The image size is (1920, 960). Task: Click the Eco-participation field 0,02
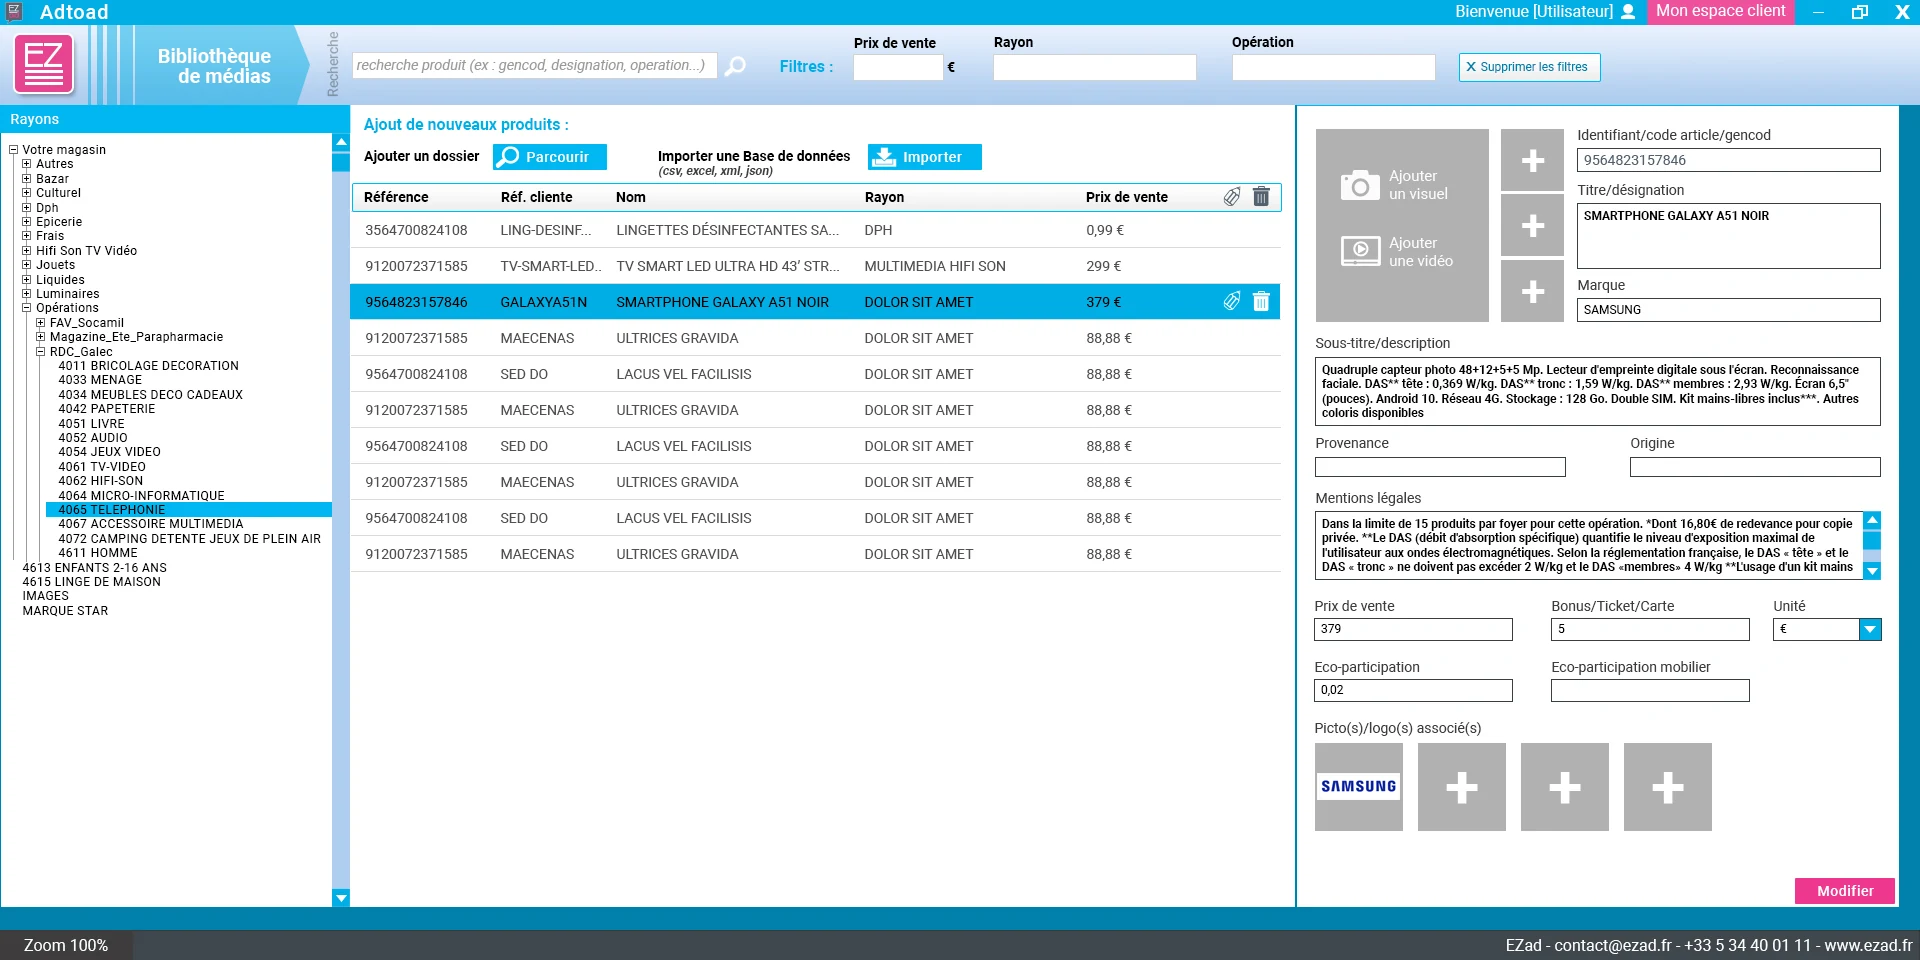point(1413,690)
